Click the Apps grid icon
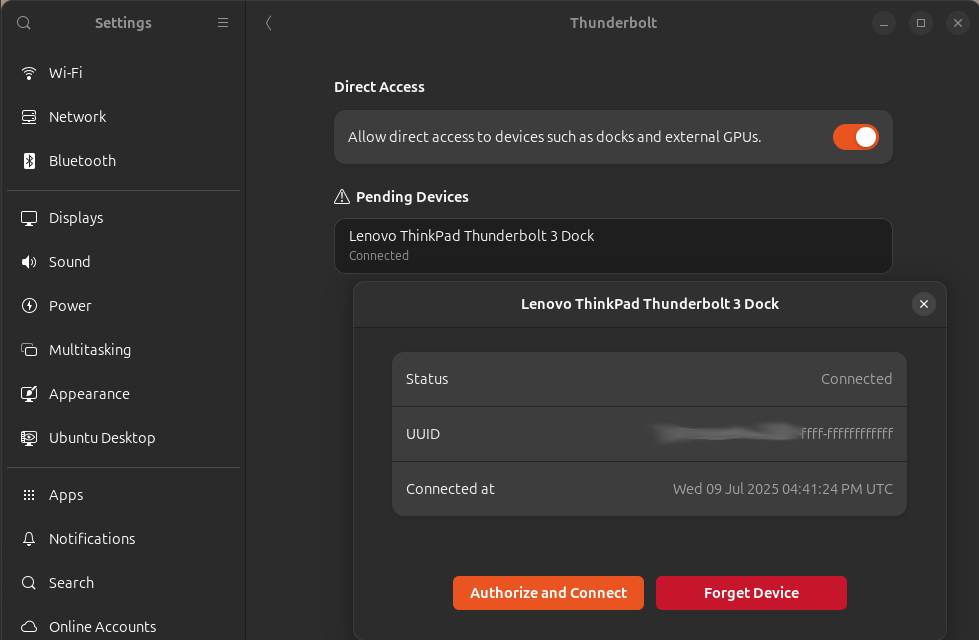 coord(29,495)
